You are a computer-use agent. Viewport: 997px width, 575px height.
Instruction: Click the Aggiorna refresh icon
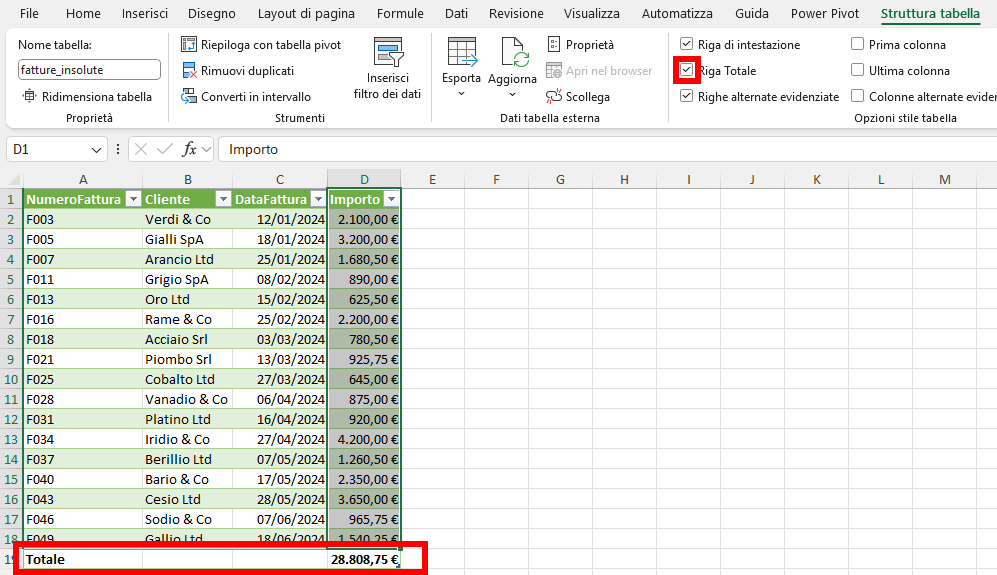pyautogui.click(x=514, y=54)
